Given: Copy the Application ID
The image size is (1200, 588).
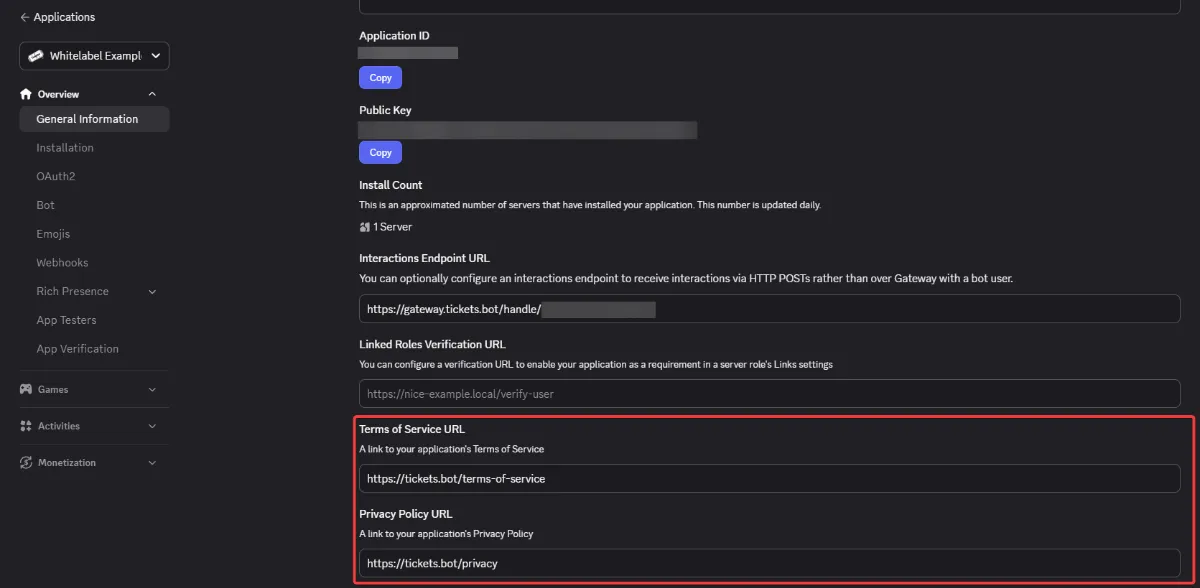Looking at the screenshot, I should 380,77.
